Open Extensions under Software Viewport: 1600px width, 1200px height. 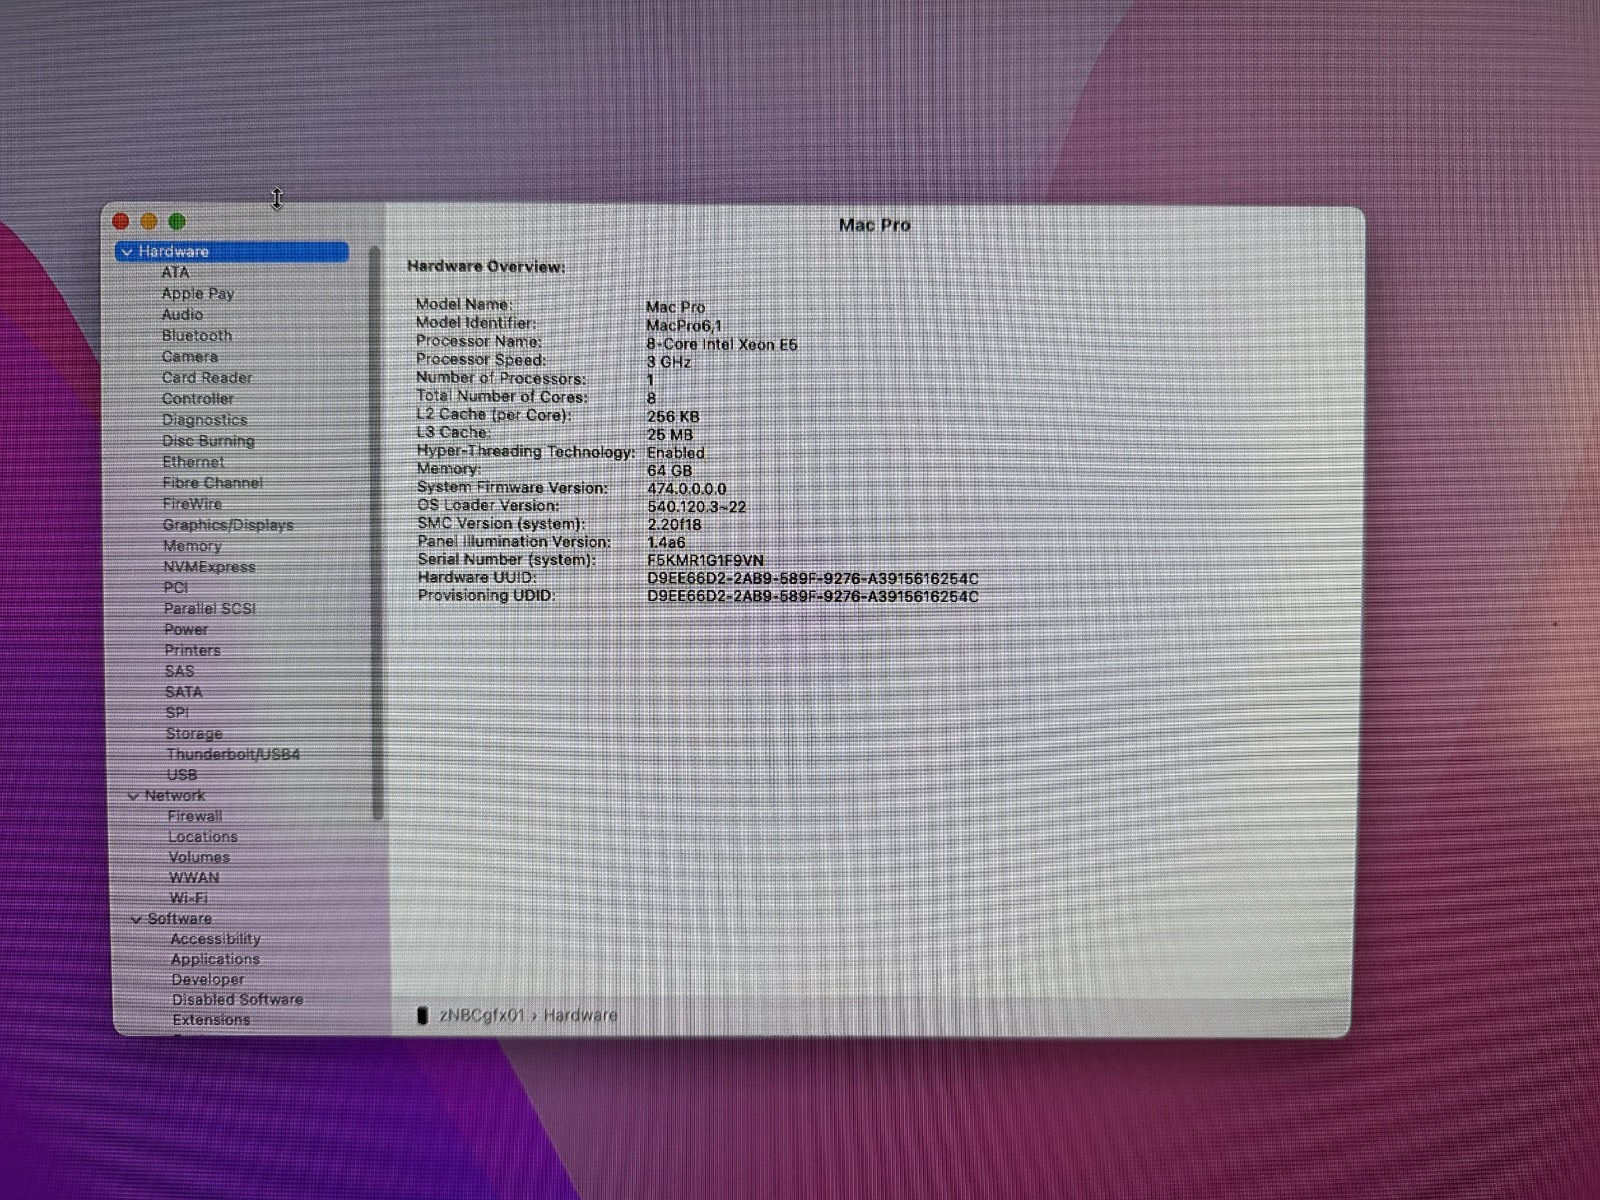211,1020
